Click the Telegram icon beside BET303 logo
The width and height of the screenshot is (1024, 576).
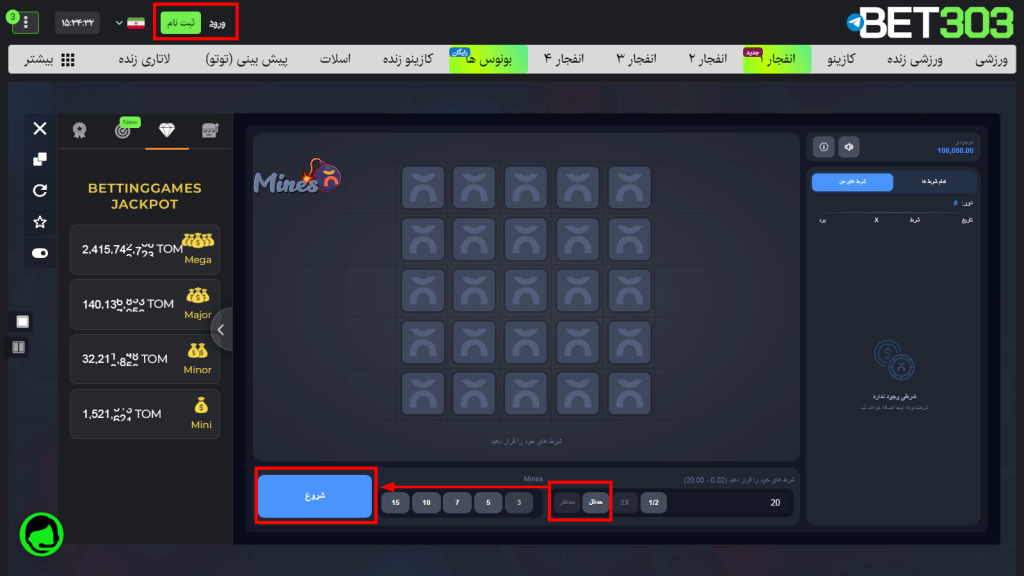[855, 21]
